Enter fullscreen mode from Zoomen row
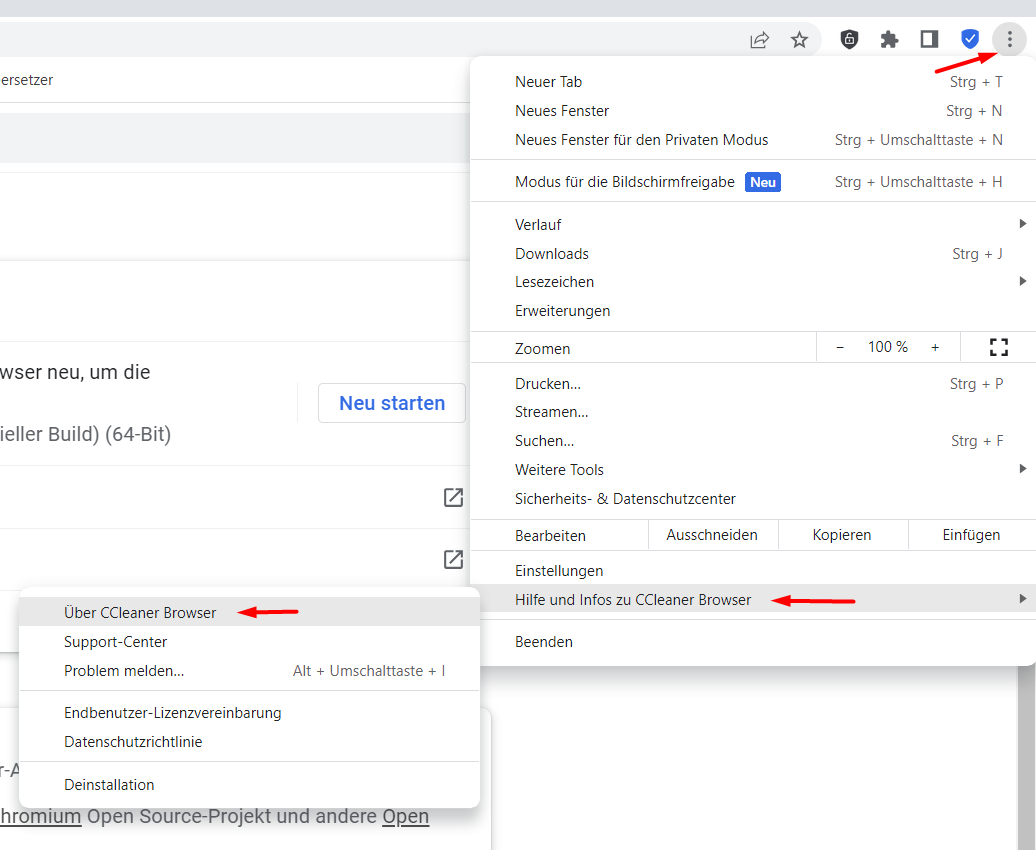 click(x=998, y=348)
